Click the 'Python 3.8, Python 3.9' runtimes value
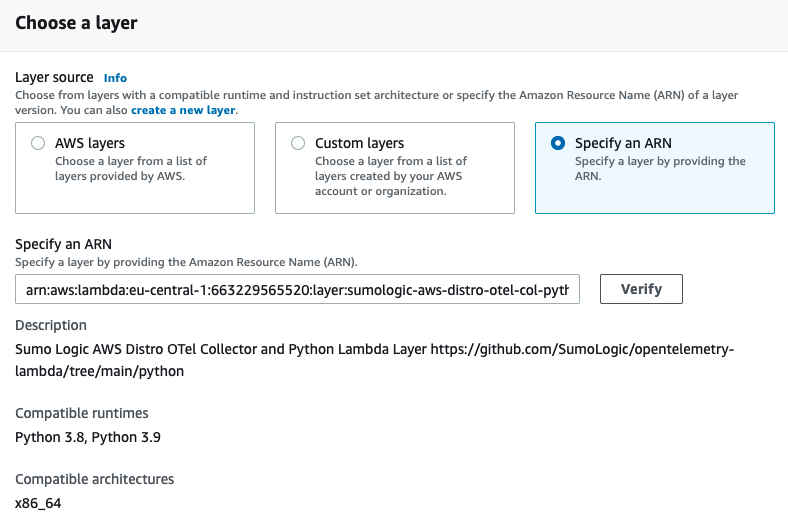The image size is (788, 526). 90,437
